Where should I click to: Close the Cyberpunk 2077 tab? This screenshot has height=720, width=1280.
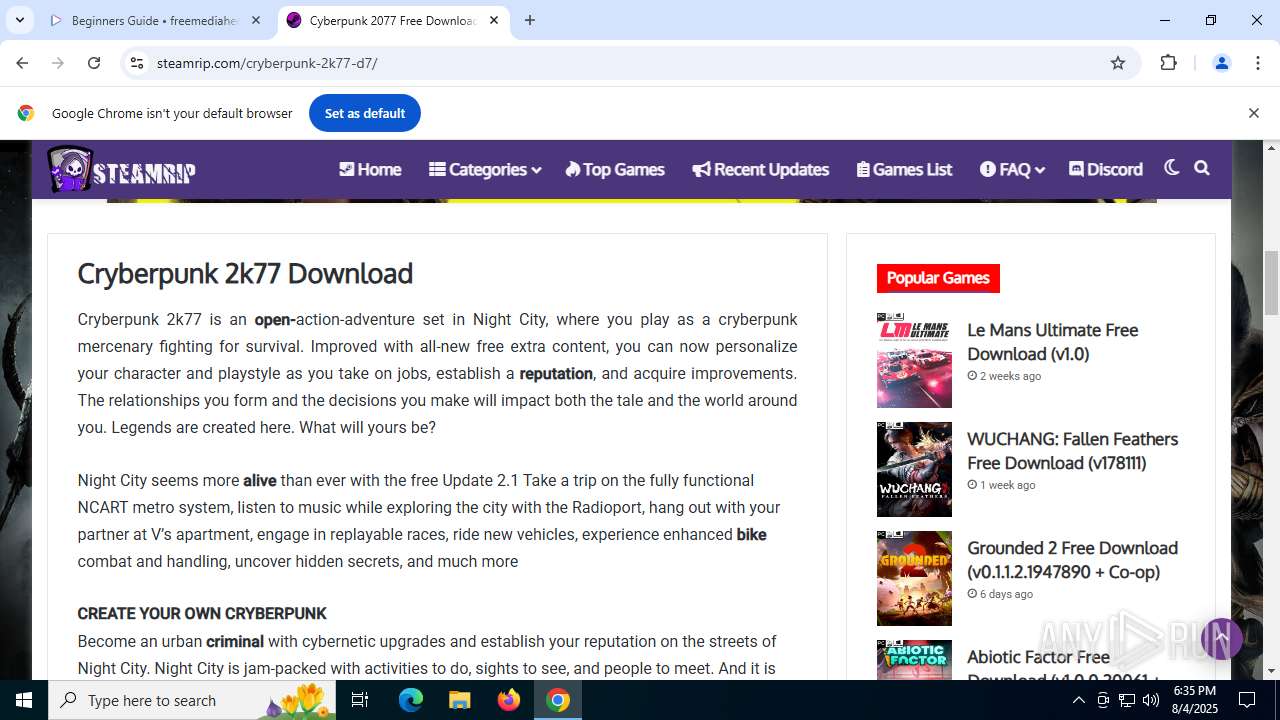point(494,20)
